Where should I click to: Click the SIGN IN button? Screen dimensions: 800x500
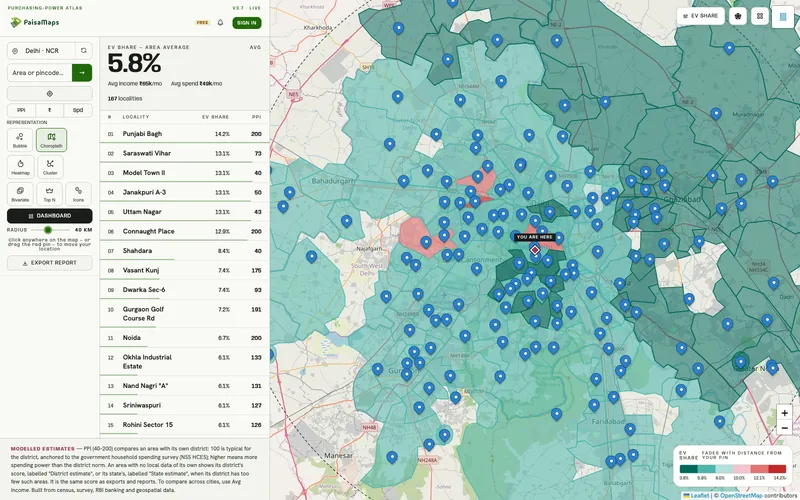click(247, 23)
